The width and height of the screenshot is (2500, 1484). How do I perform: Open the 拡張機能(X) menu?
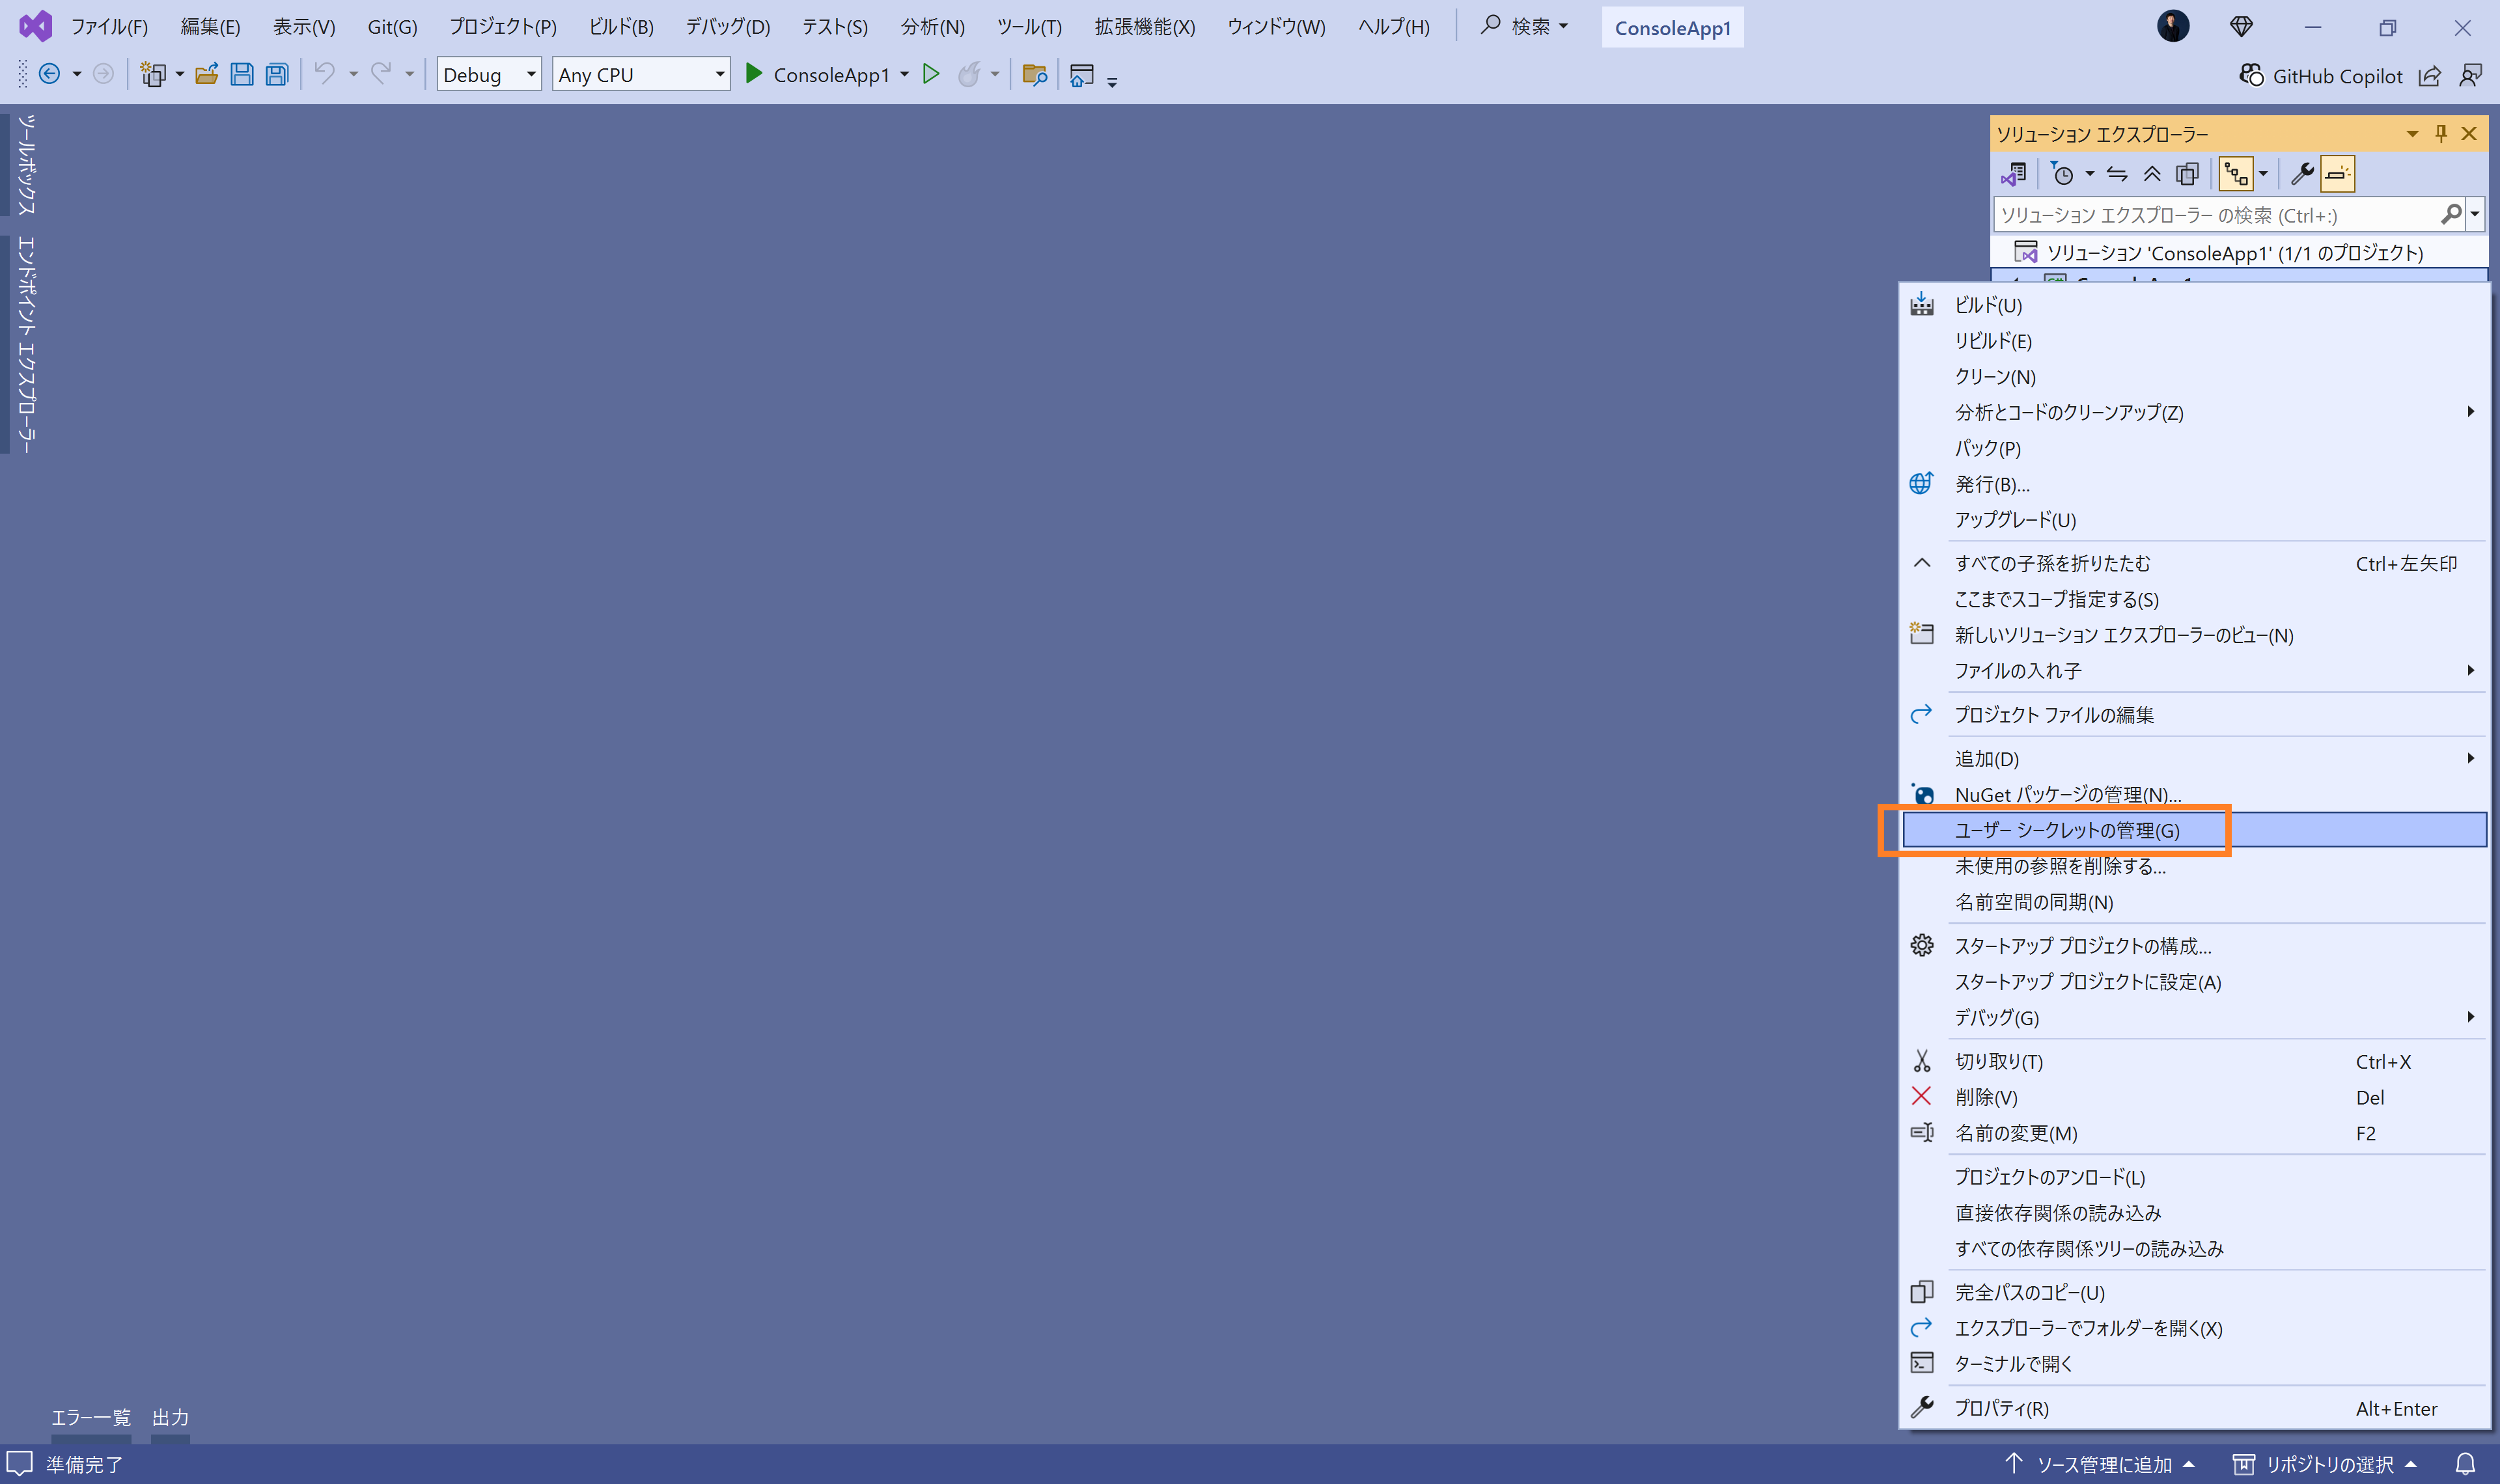pyautogui.click(x=1144, y=27)
